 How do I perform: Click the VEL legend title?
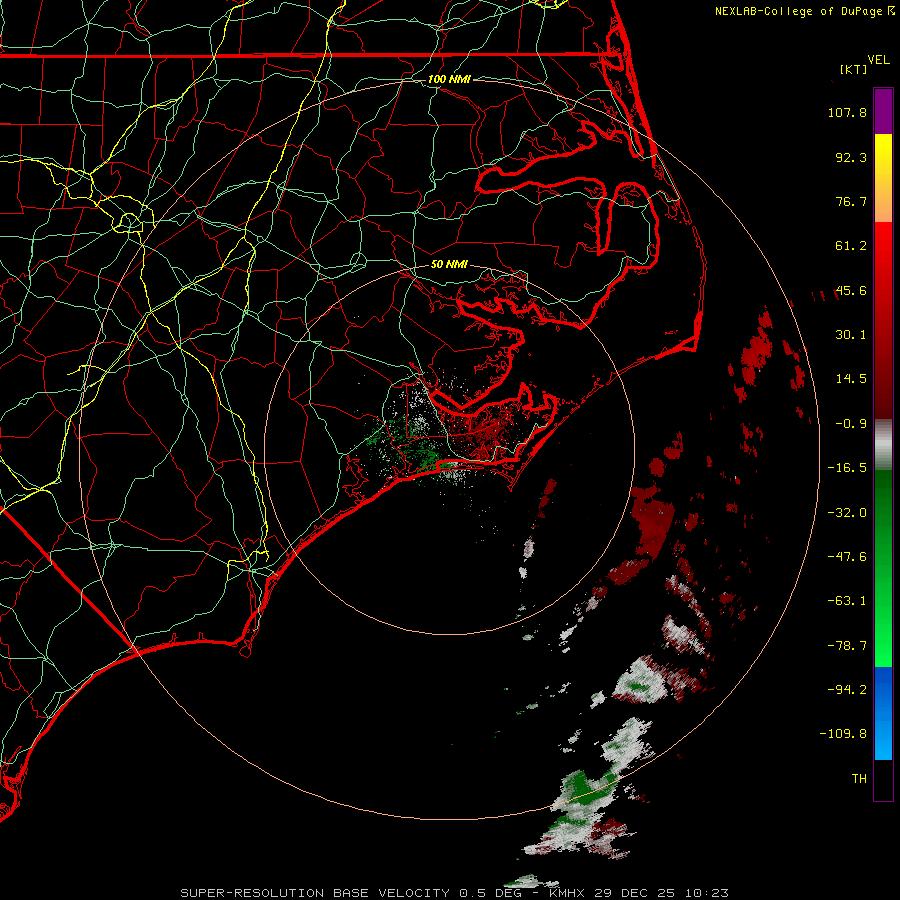click(878, 60)
